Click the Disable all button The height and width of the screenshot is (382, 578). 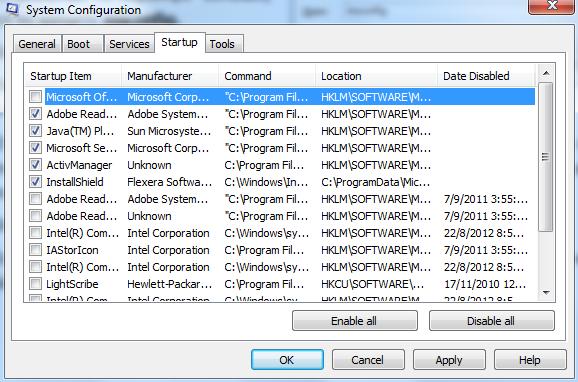click(x=492, y=321)
